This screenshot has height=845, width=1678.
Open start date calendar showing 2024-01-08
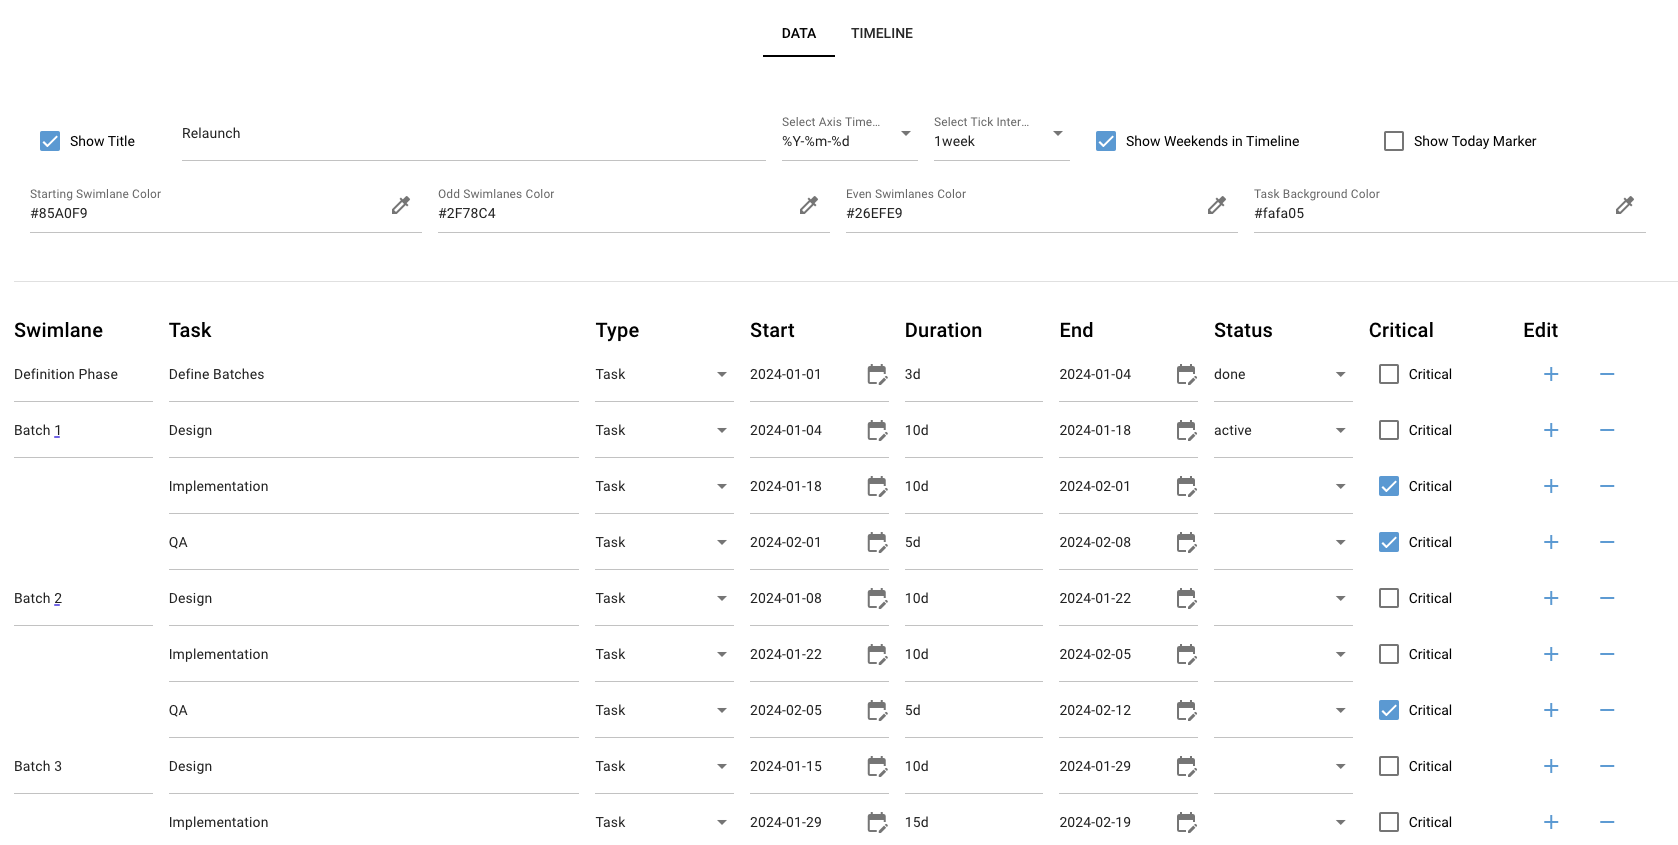tap(877, 599)
